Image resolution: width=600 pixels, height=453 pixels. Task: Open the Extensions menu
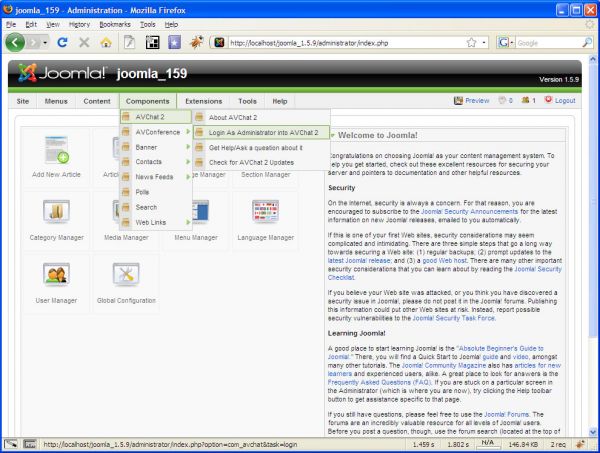[203, 101]
